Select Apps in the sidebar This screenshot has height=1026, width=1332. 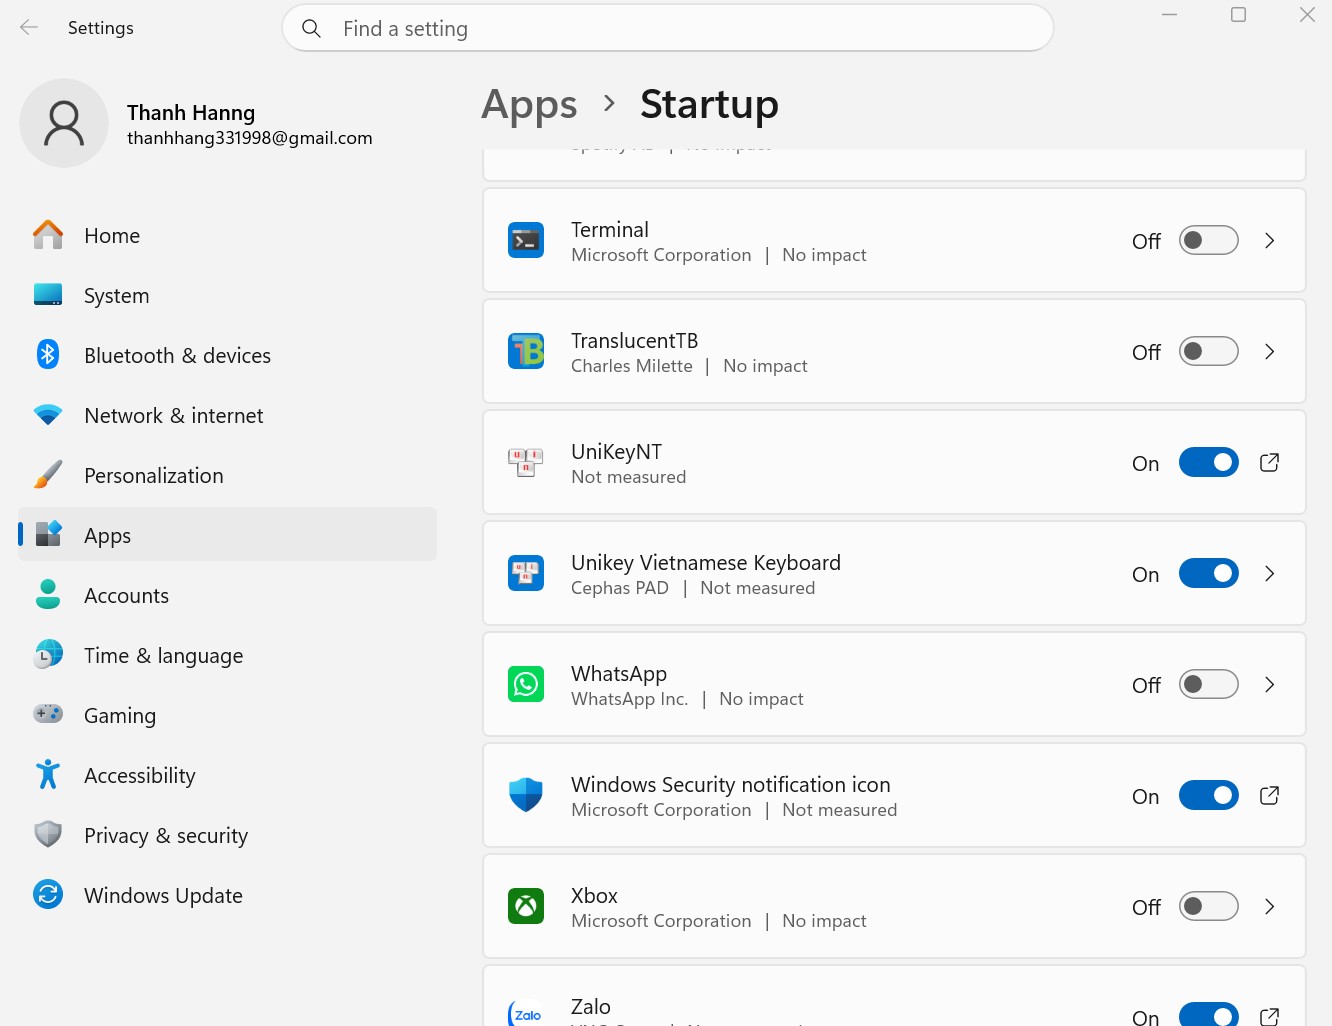coord(227,535)
